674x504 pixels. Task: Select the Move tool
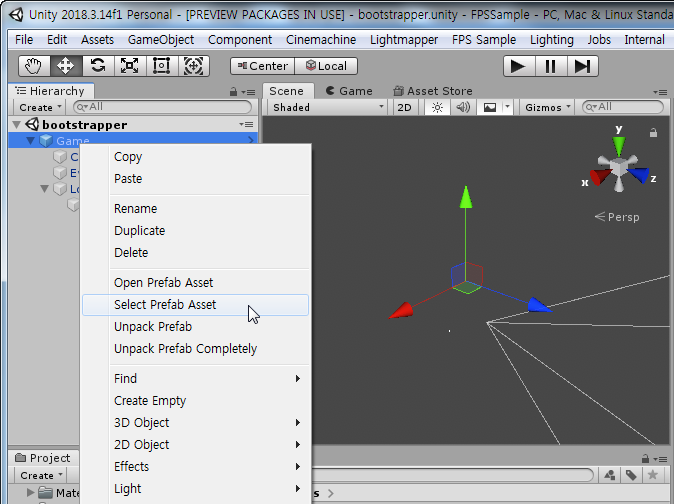(66, 66)
